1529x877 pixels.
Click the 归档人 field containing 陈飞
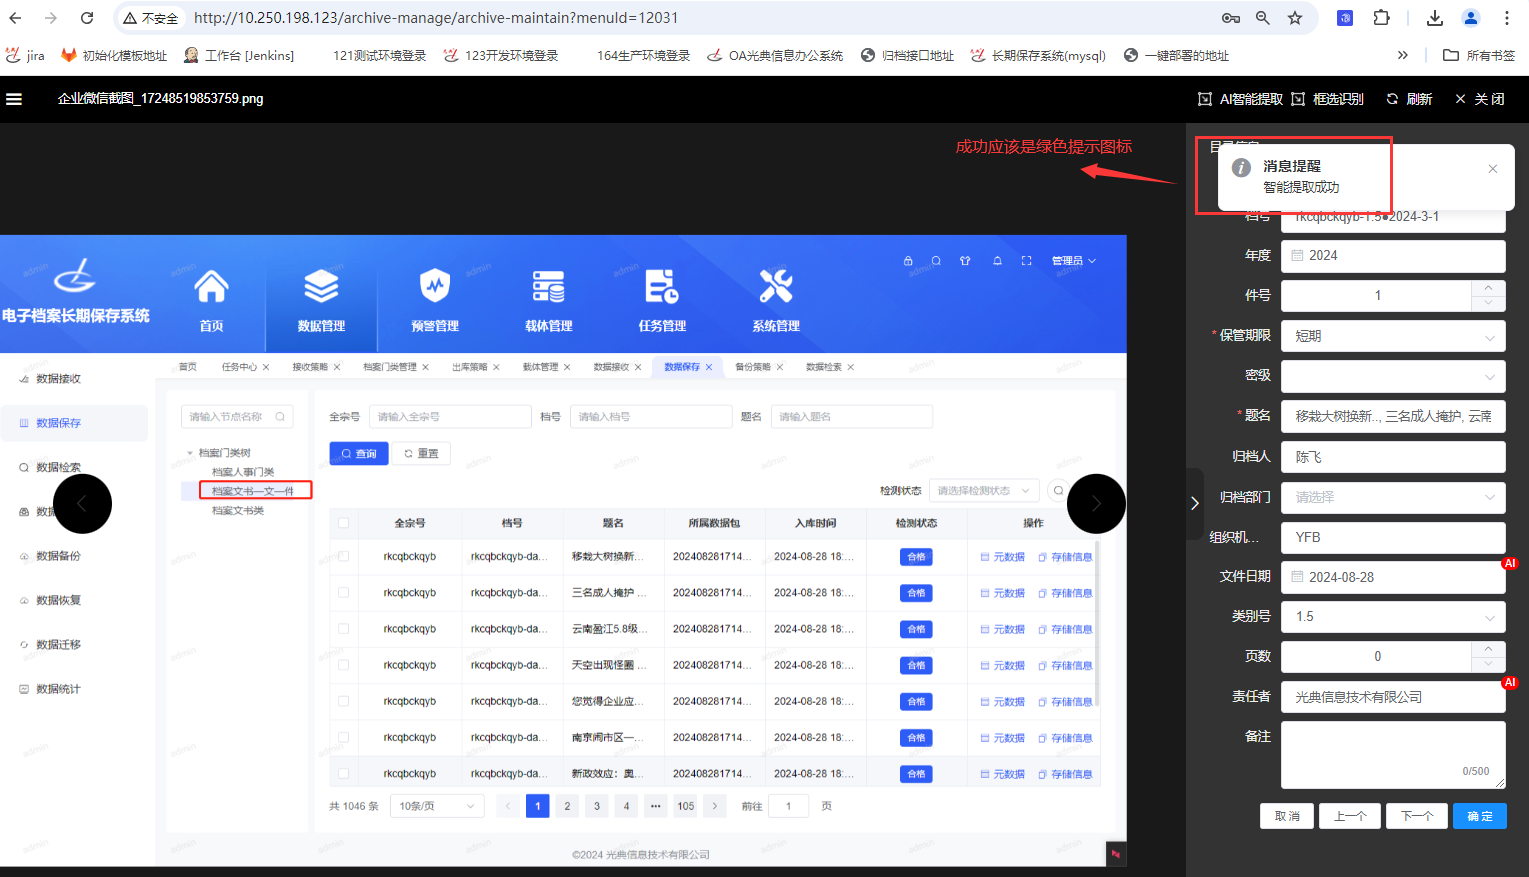[x=1393, y=457]
